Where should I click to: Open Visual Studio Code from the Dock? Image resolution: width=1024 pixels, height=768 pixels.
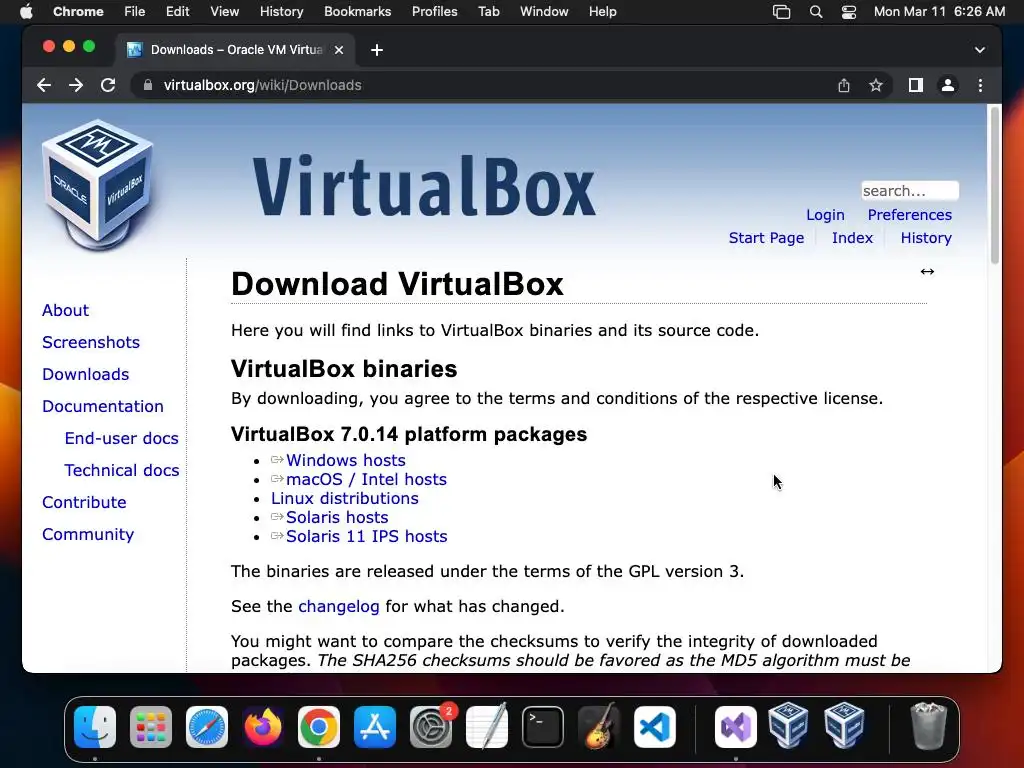(x=654, y=727)
